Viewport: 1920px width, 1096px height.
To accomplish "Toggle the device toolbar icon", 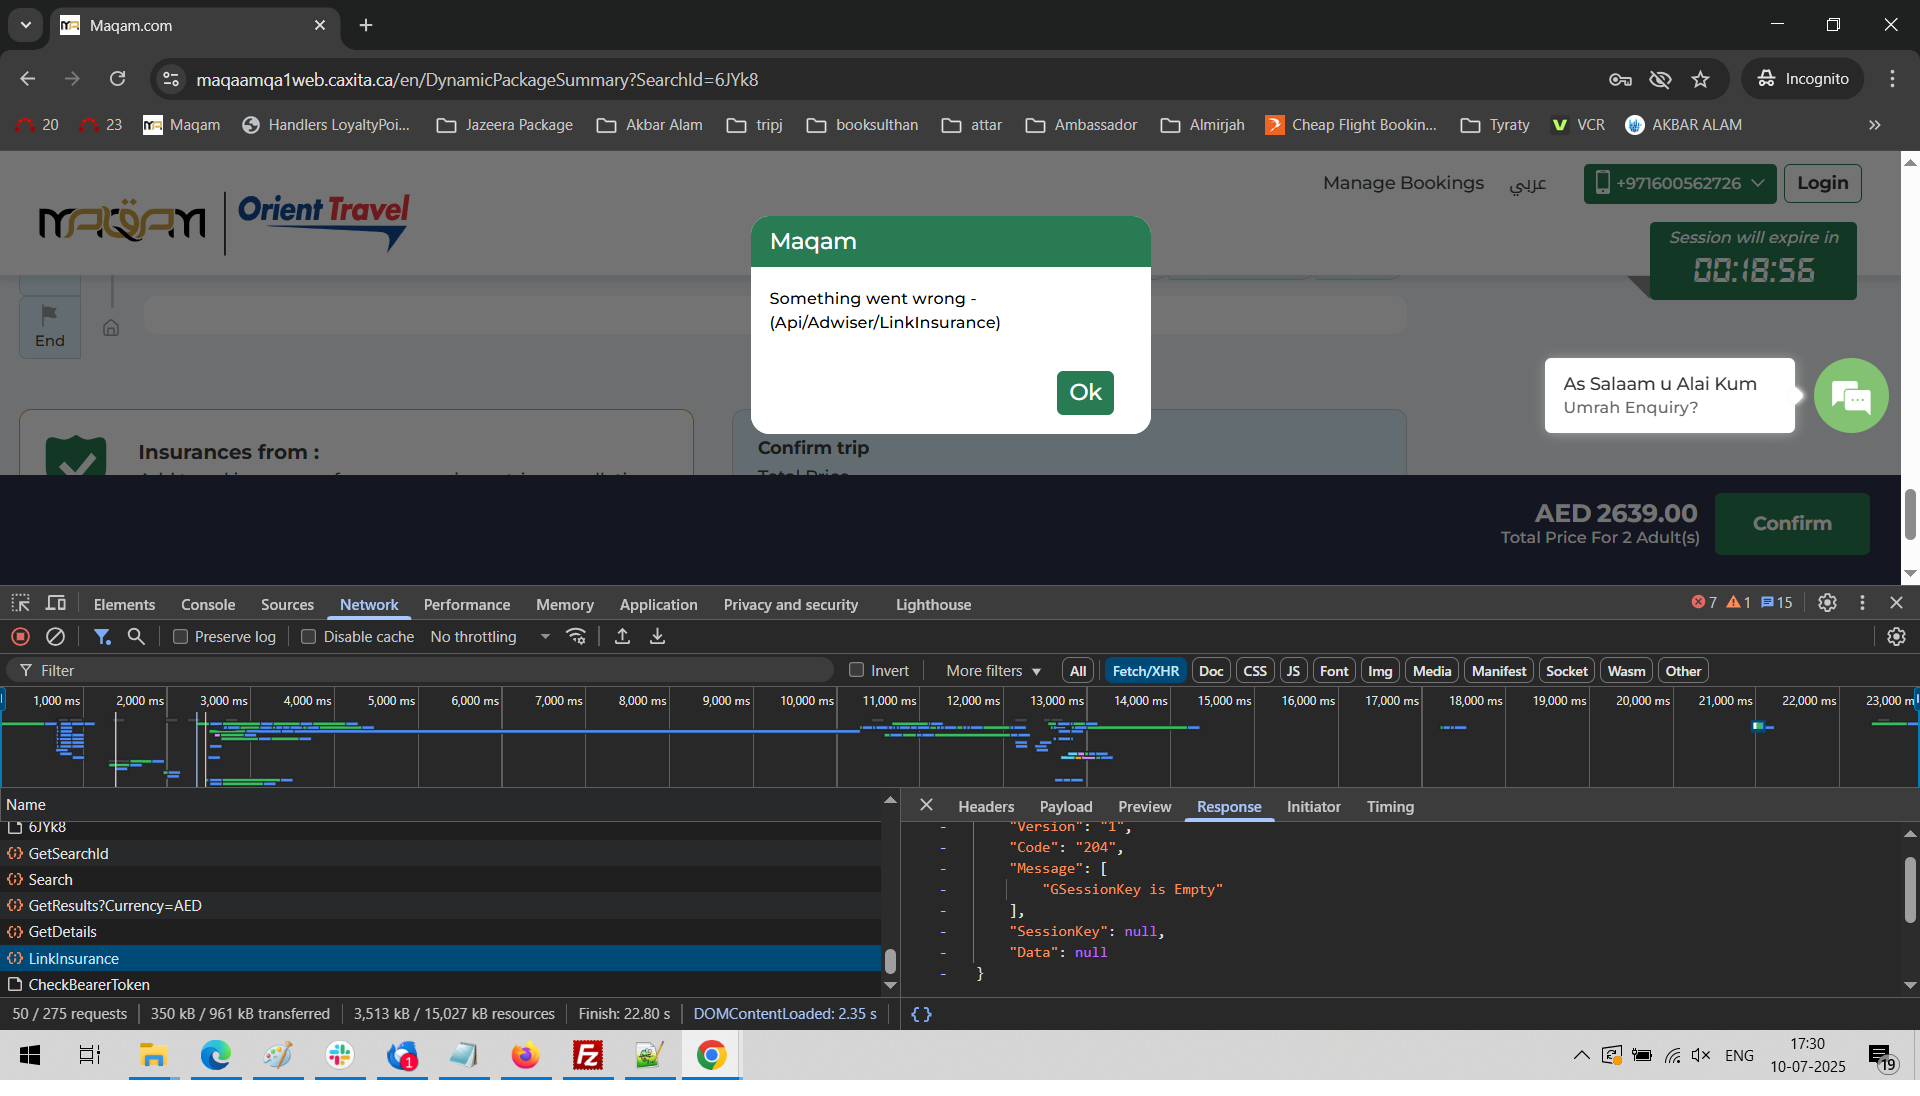I will [x=56, y=603].
